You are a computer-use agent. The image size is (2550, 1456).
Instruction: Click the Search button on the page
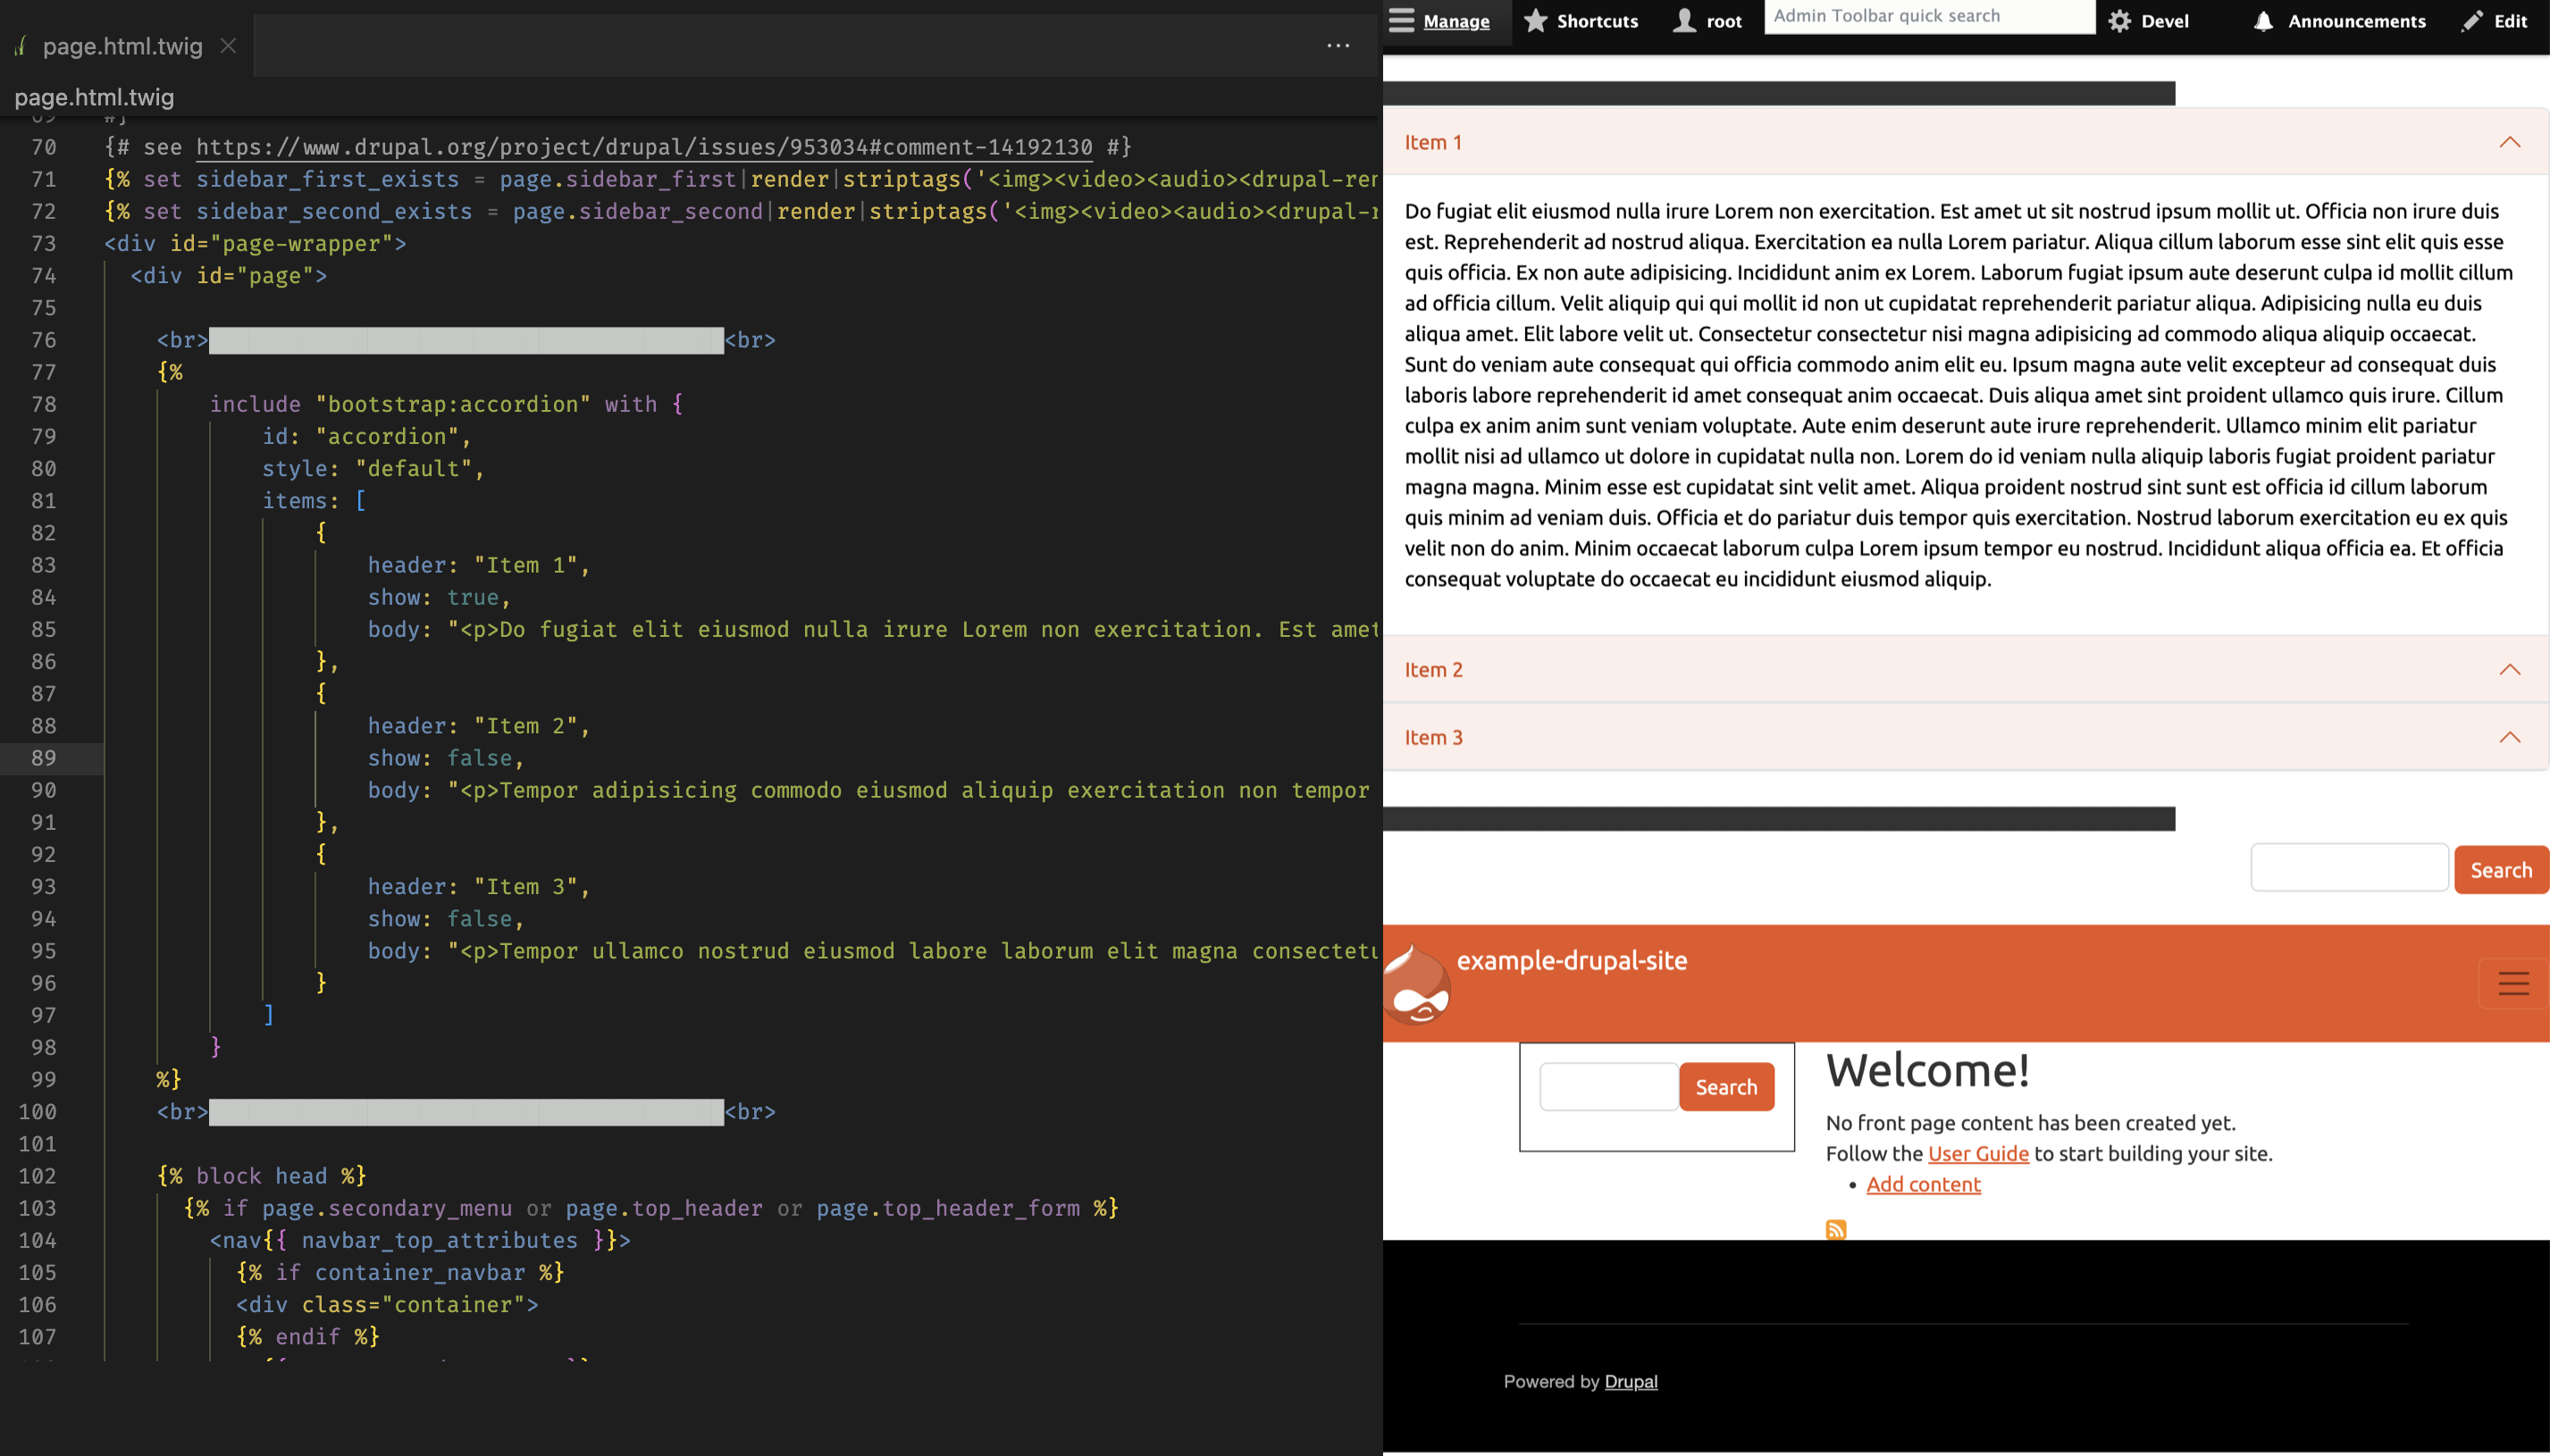pos(2497,870)
